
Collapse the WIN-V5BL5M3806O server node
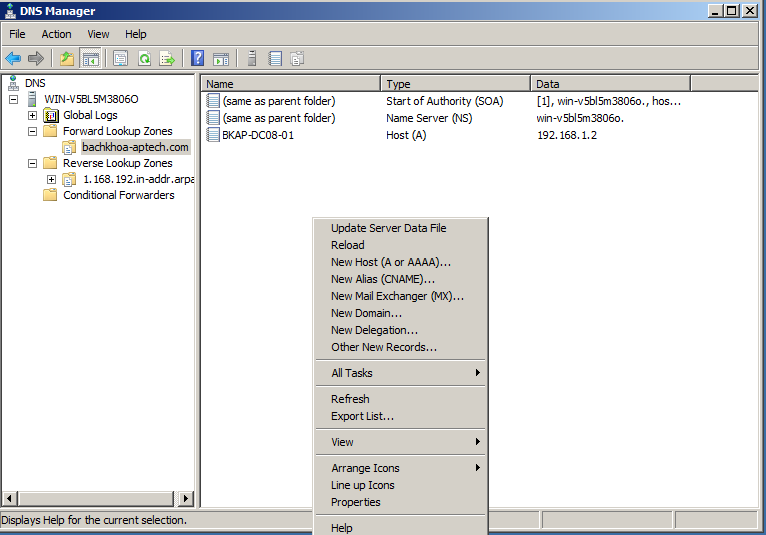pyautogui.click(x=14, y=99)
